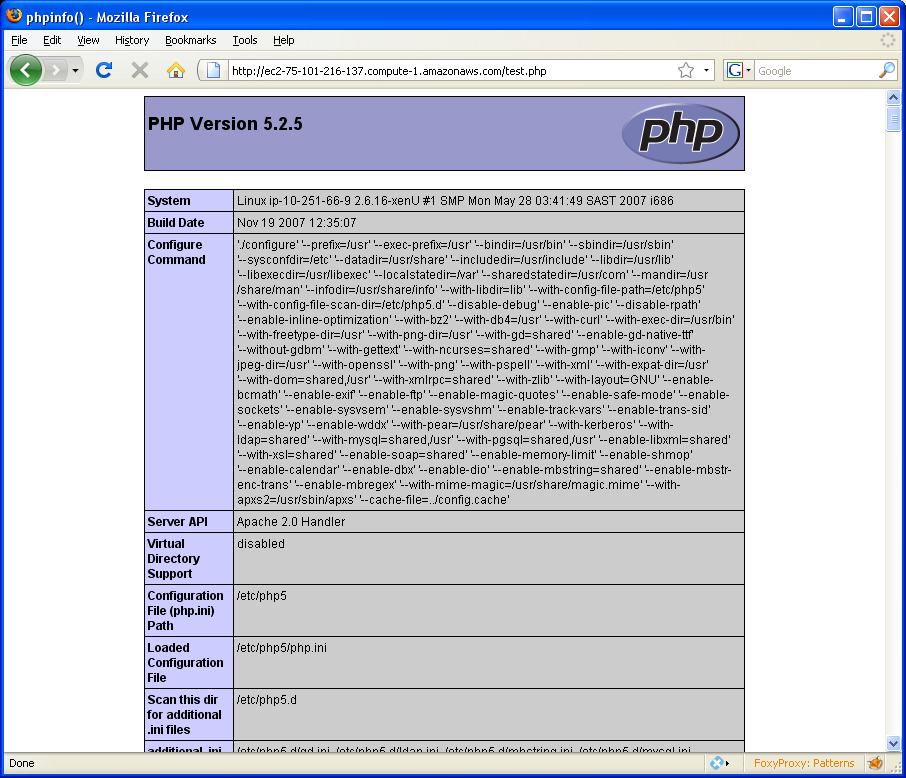This screenshot has width=906, height=778.
Task: Click the Configure Command label
Action: tap(176, 252)
